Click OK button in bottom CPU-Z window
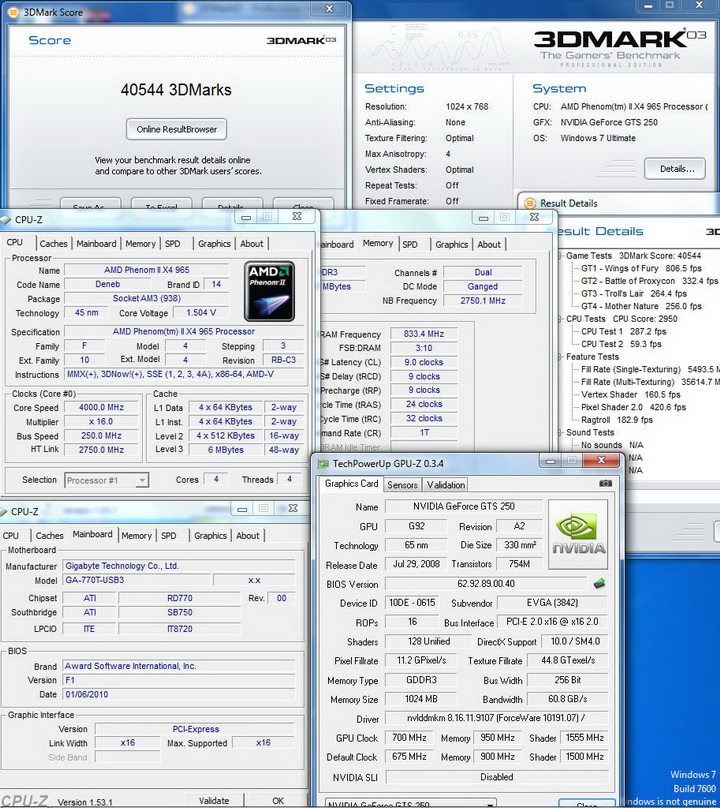 coord(278,801)
